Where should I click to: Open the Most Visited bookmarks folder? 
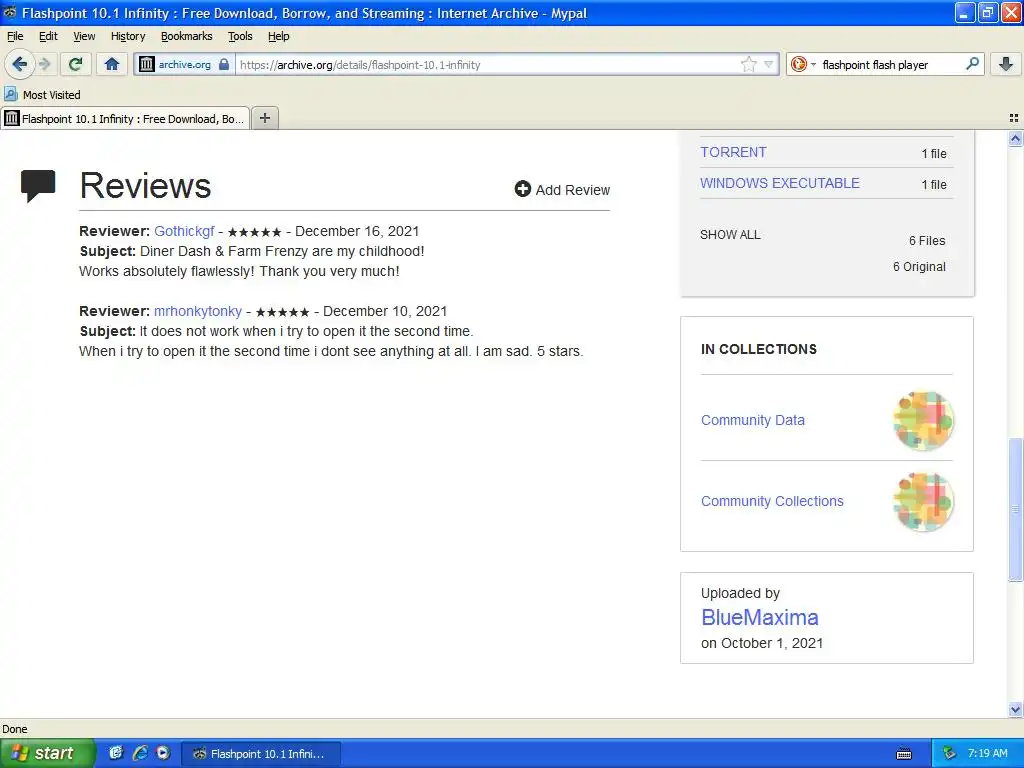42,95
